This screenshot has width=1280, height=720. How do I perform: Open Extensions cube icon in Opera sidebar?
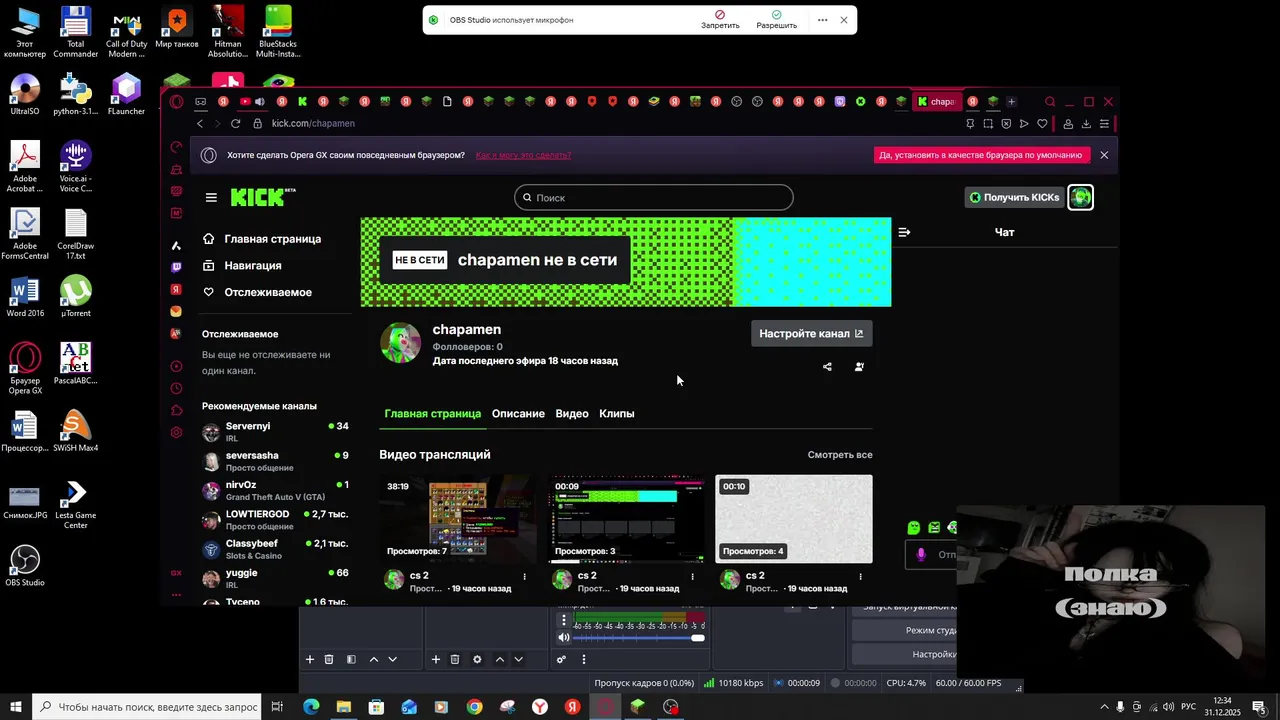pyautogui.click(x=176, y=410)
